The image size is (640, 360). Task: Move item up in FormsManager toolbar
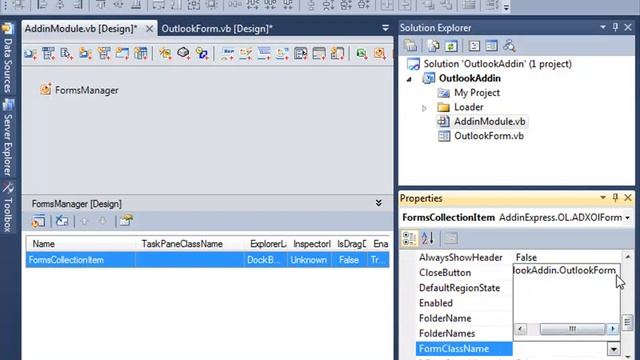(x=84, y=221)
